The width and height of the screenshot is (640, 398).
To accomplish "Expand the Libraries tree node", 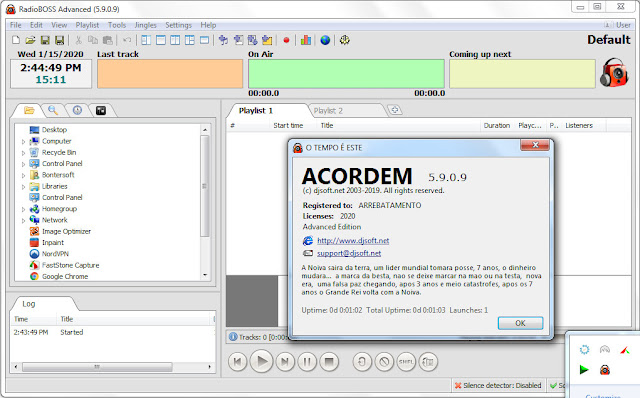I will click(23, 187).
